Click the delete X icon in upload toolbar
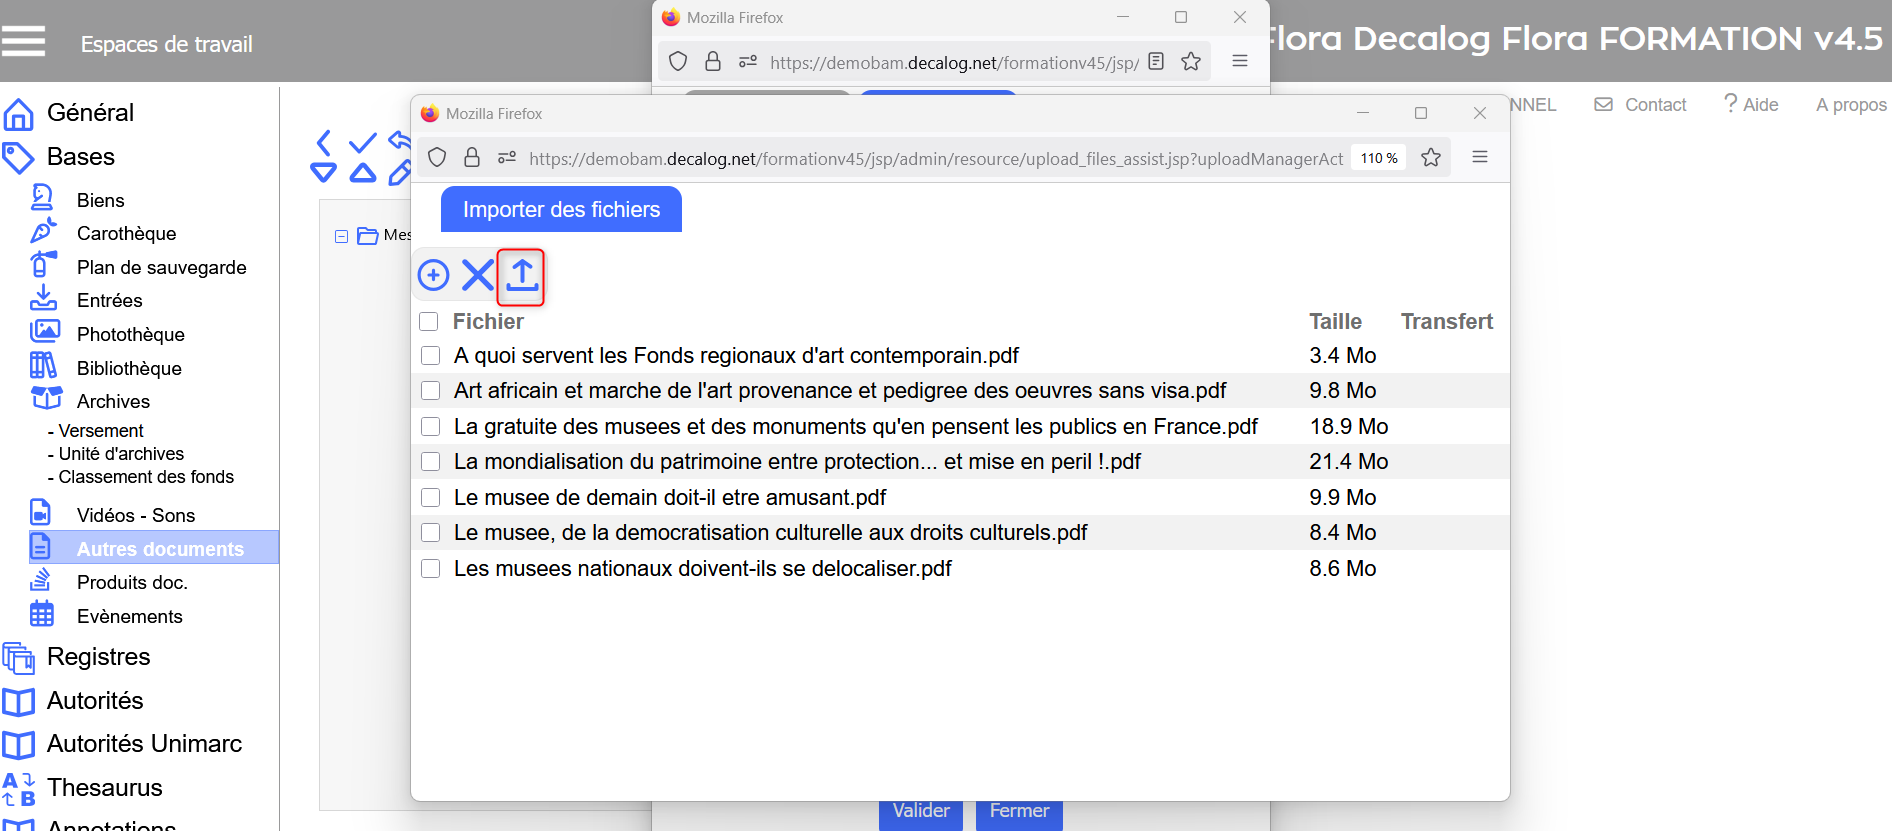The width and height of the screenshot is (1892, 831). (477, 275)
